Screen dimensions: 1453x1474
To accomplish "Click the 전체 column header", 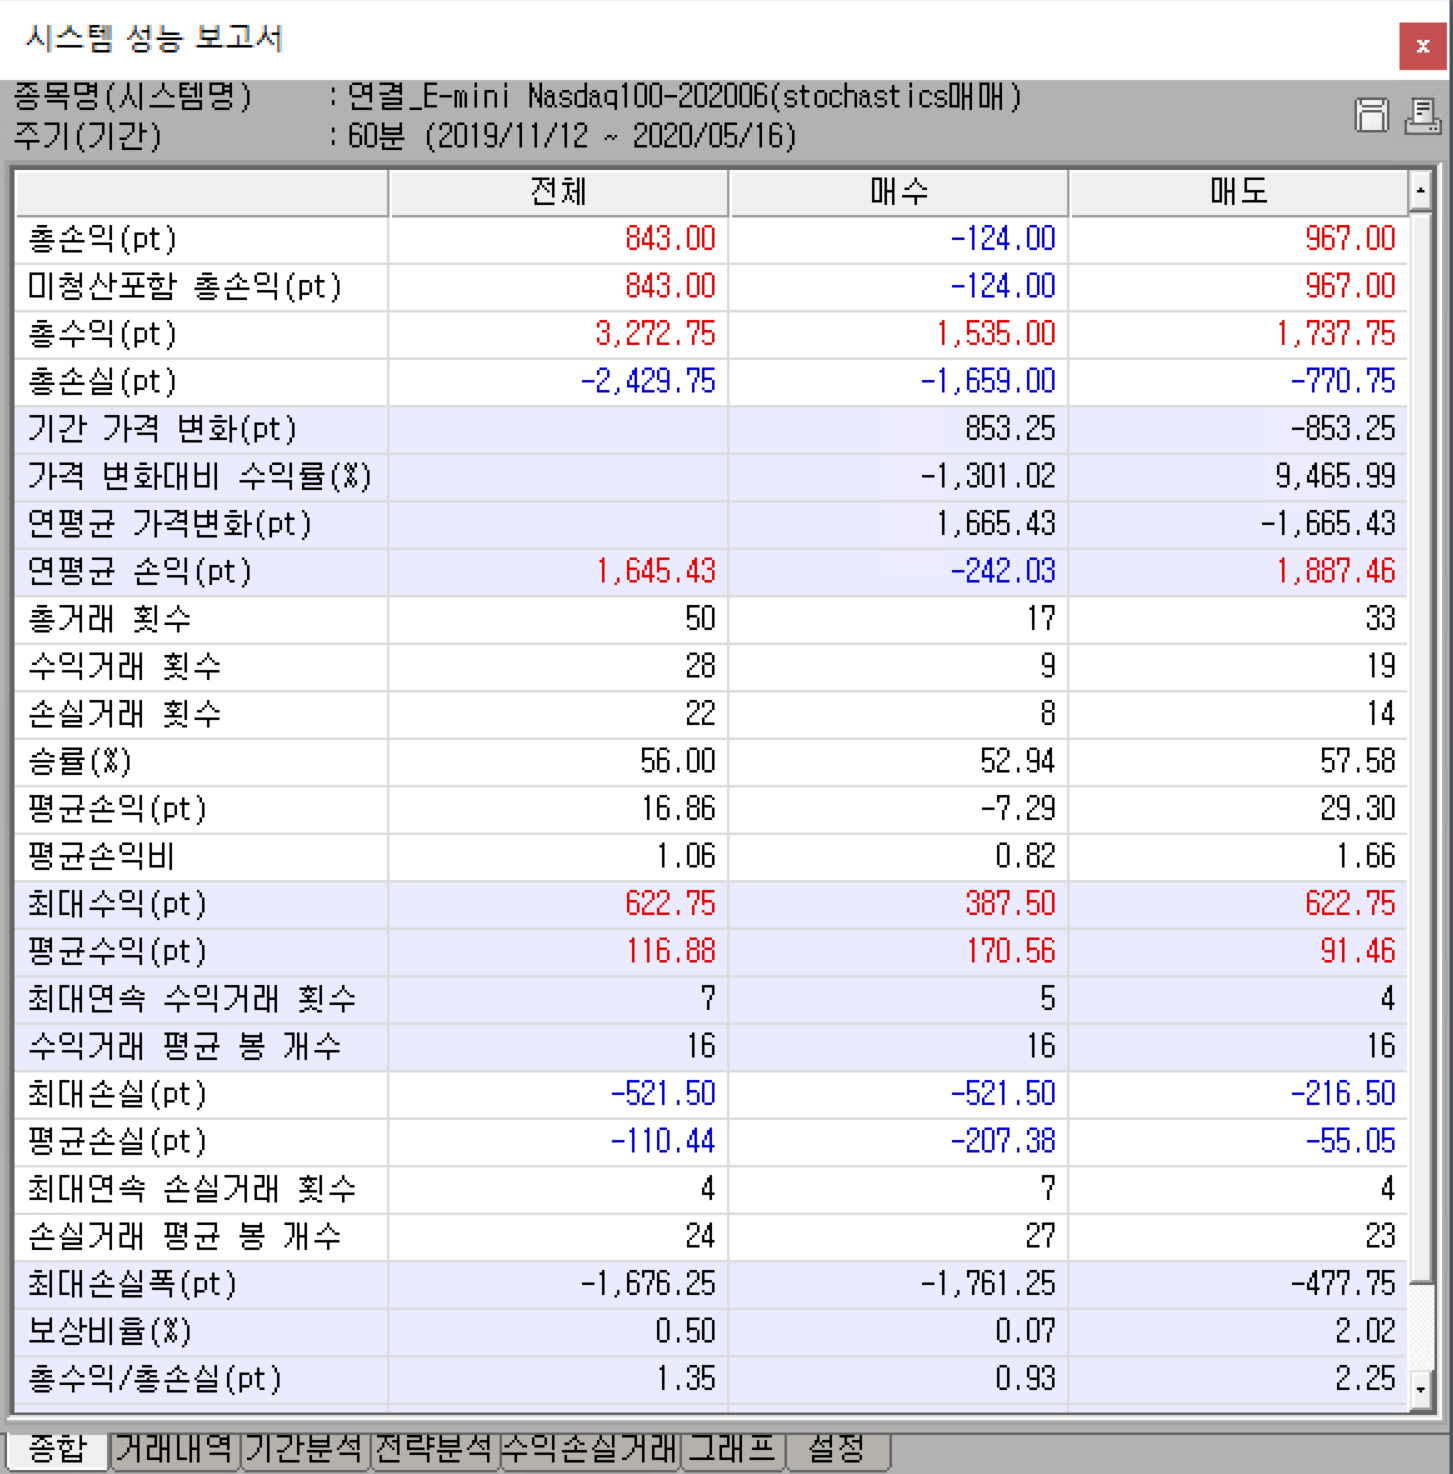I will click(558, 192).
